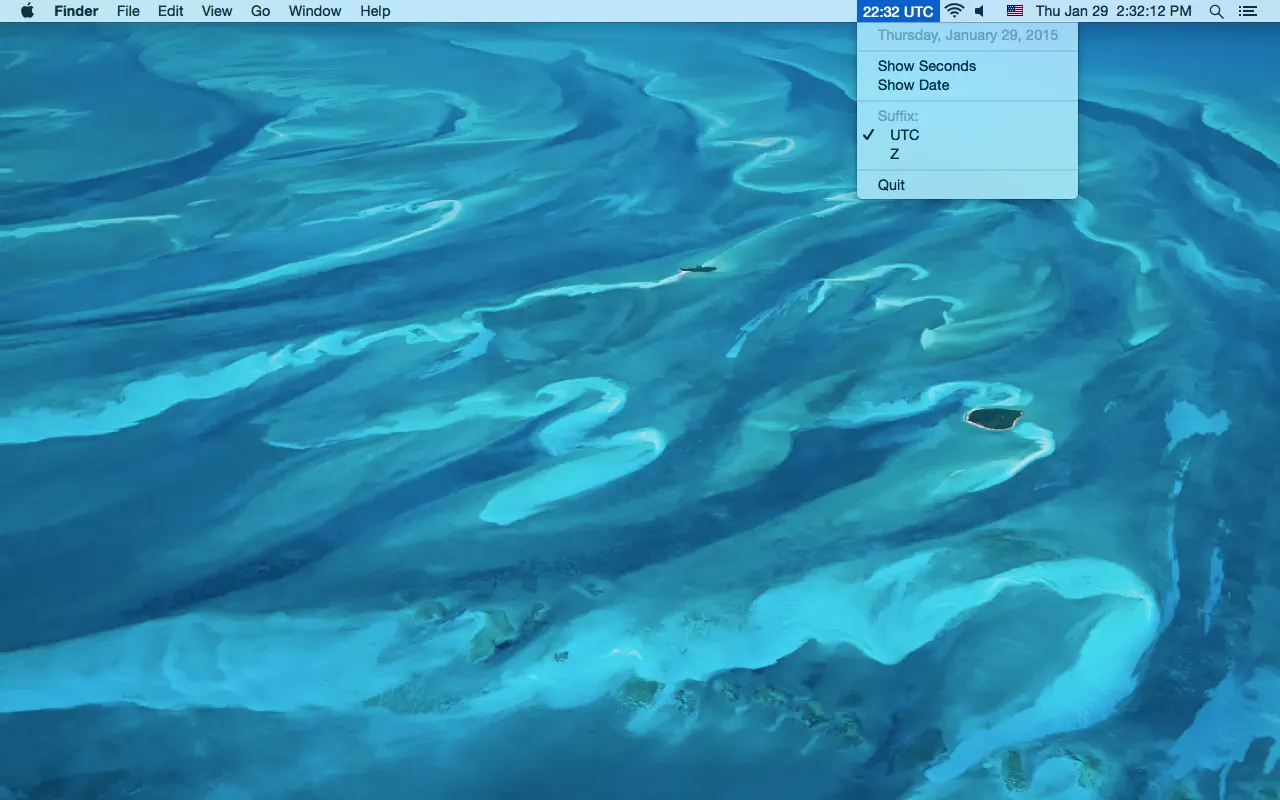Open Notification Center
1280x800 pixels.
(x=1247, y=11)
